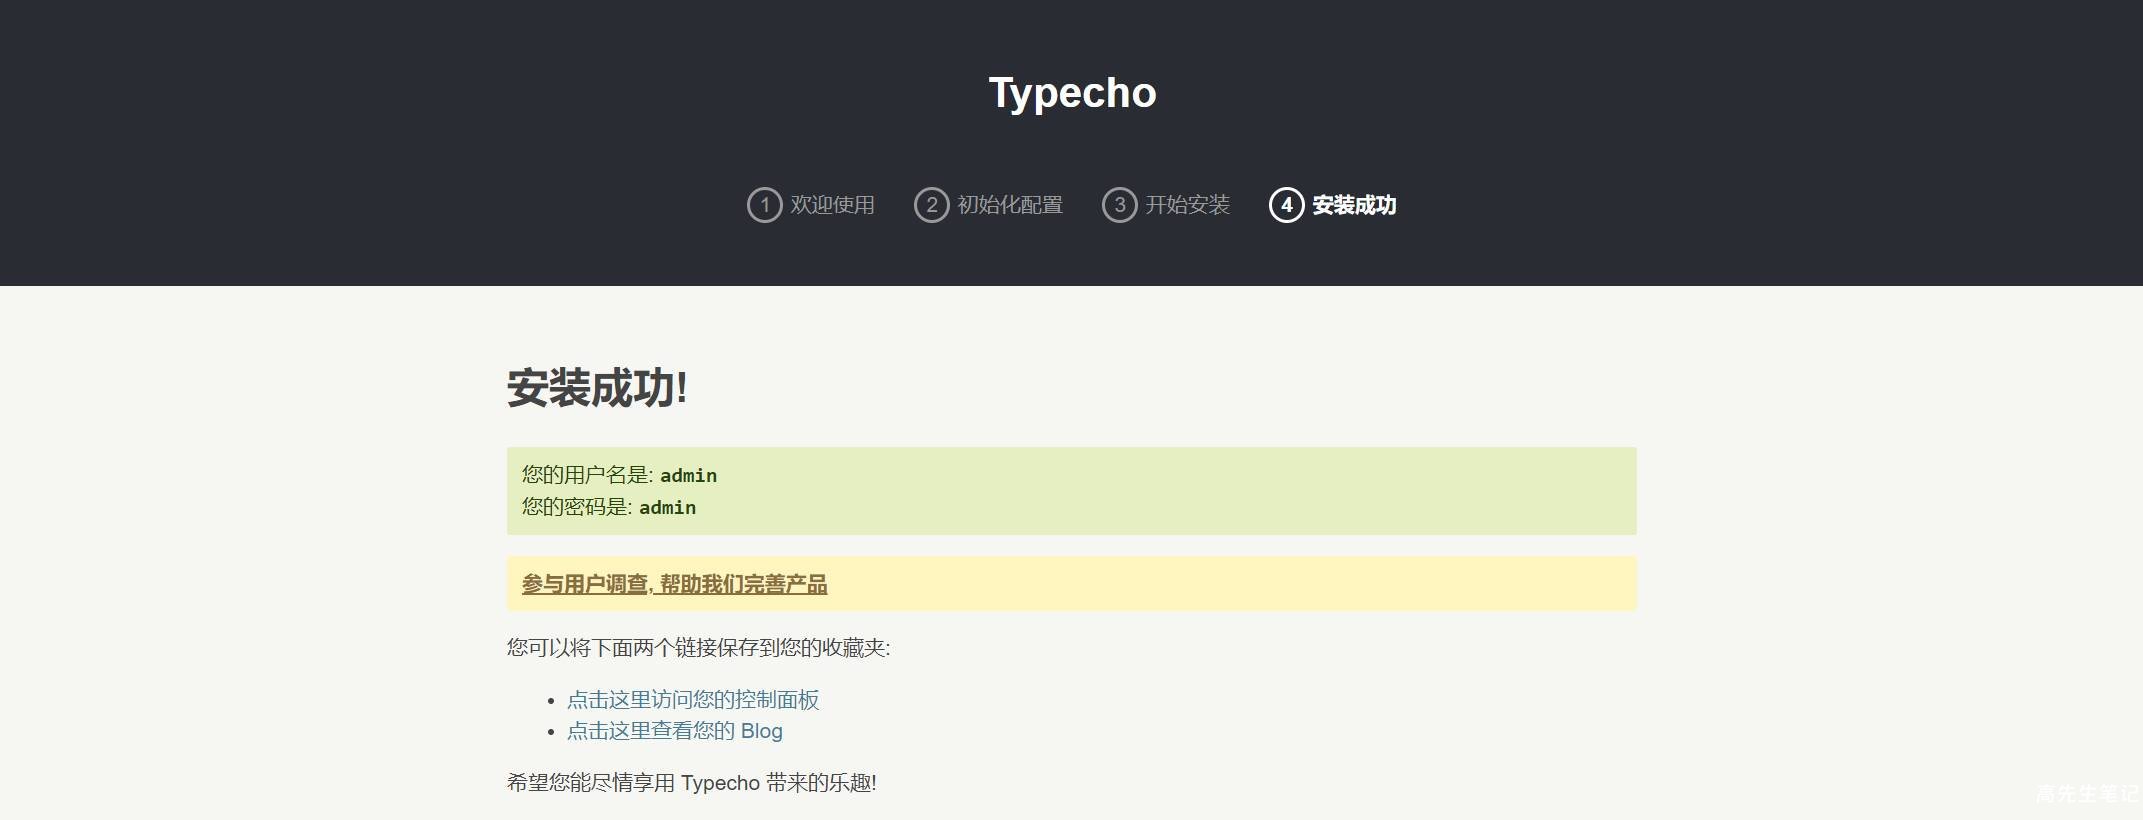Select step 4 circle icon 安装成功
This screenshot has width=2143, height=820.
[x=1286, y=205]
